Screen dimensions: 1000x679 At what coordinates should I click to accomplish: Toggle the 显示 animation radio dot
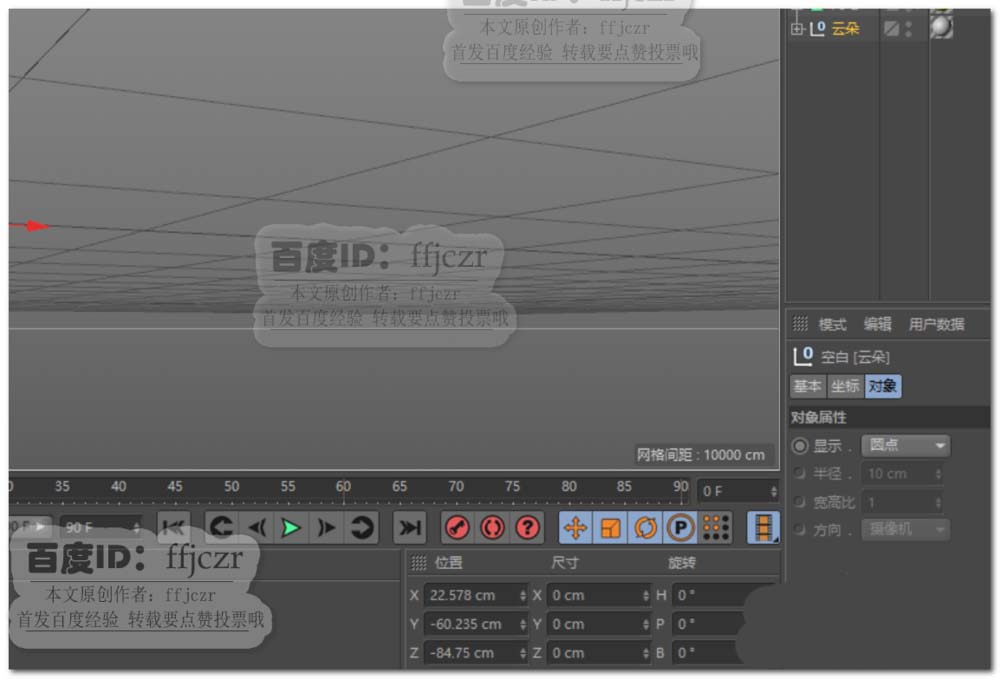click(x=800, y=446)
